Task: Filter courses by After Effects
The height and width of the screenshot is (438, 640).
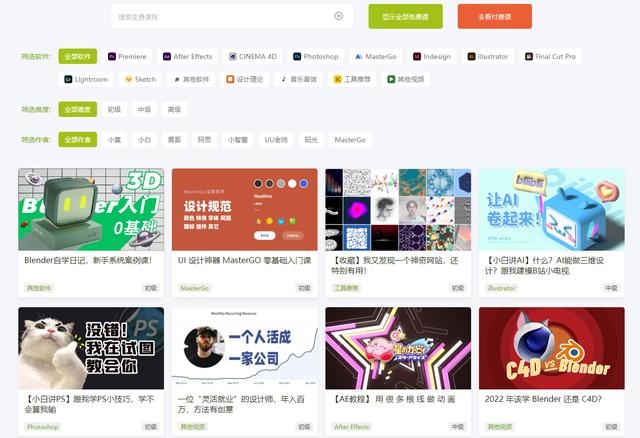Action: point(187,56)
